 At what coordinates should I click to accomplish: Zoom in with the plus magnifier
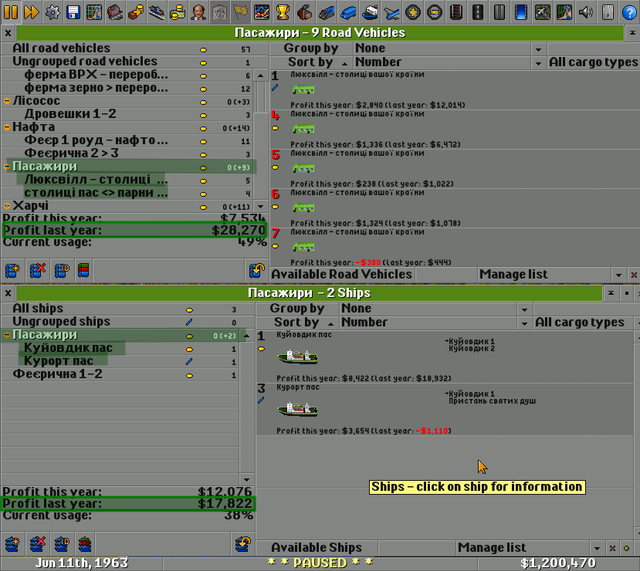pos(413,11)
